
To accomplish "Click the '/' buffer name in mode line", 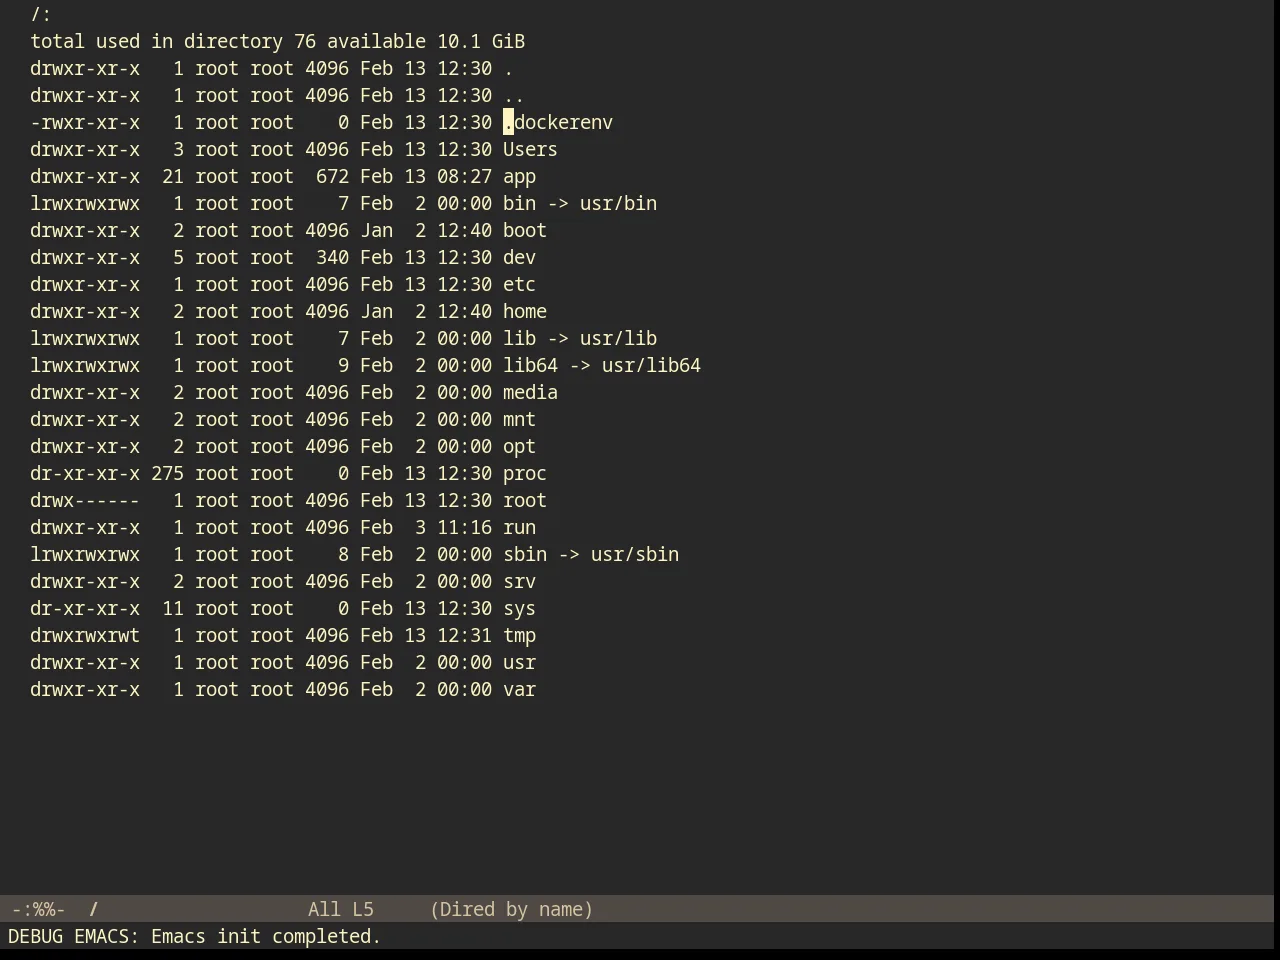I will (x=93, y=910).
